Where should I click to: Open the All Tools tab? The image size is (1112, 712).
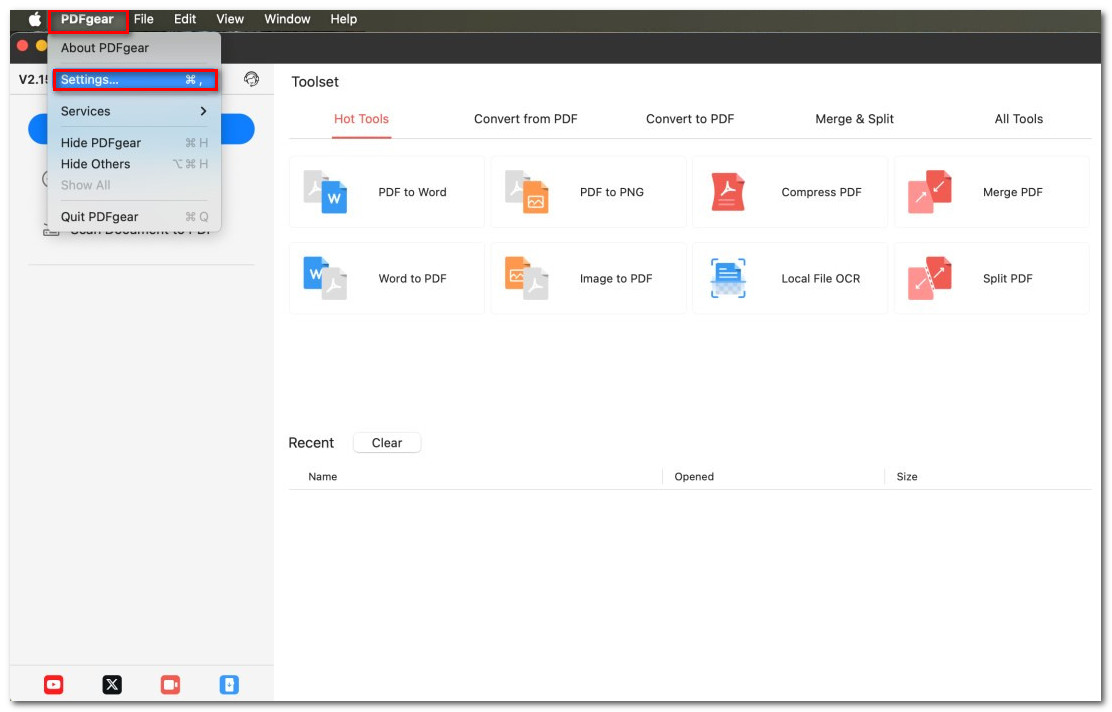coord(1018,119)
